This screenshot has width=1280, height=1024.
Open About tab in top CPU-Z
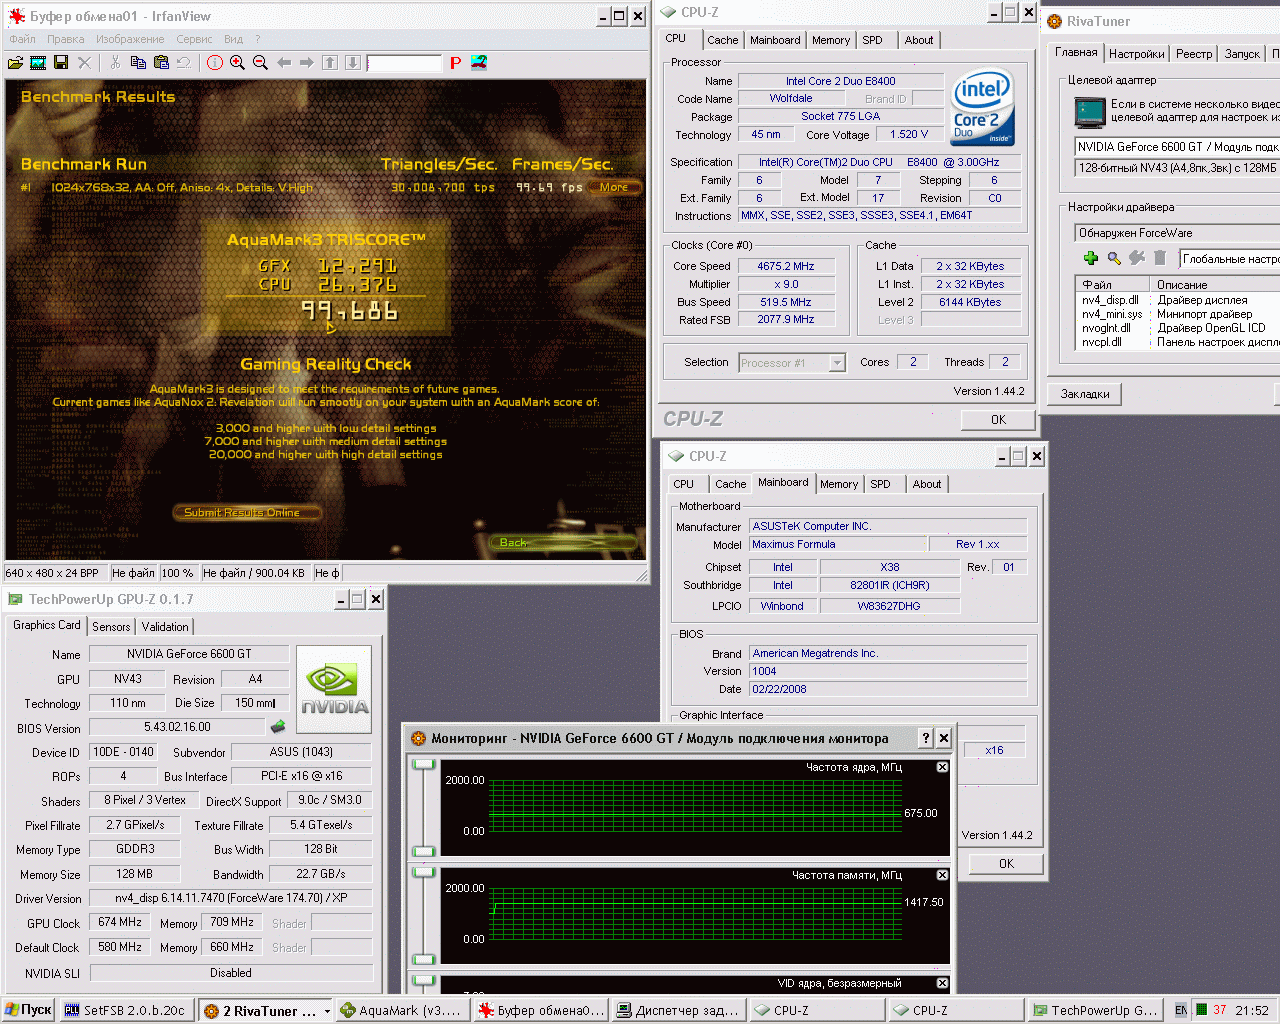pyautogui.click(x=919, y=40)
